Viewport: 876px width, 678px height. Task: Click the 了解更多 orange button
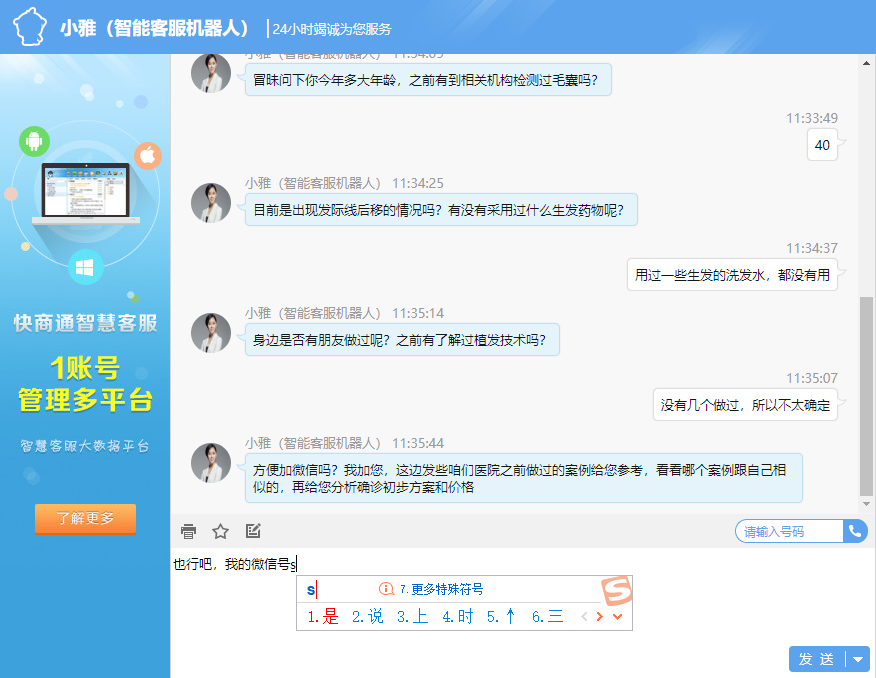85,519
